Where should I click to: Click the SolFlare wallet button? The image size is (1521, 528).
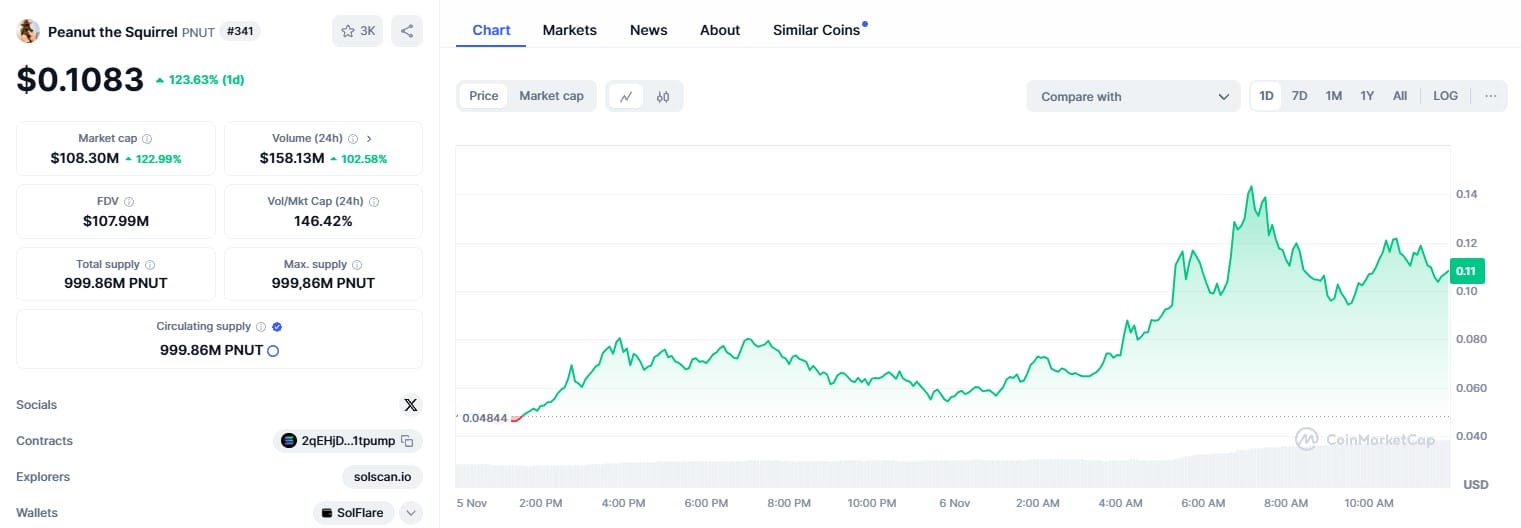[354, 513]
